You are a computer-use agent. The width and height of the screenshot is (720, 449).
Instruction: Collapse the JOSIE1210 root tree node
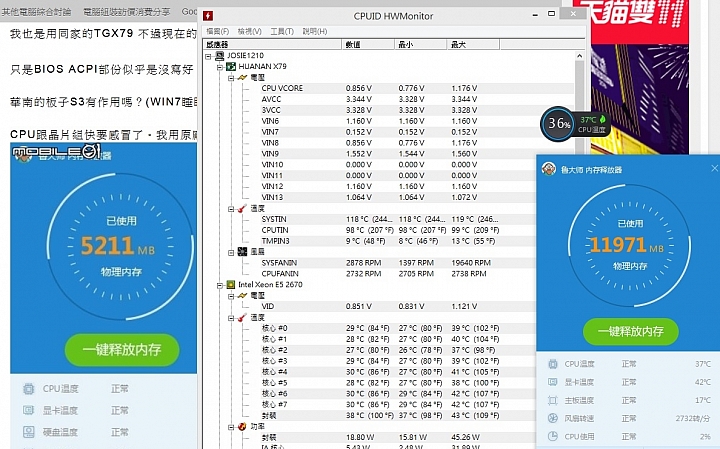click(x=208, y=56)
